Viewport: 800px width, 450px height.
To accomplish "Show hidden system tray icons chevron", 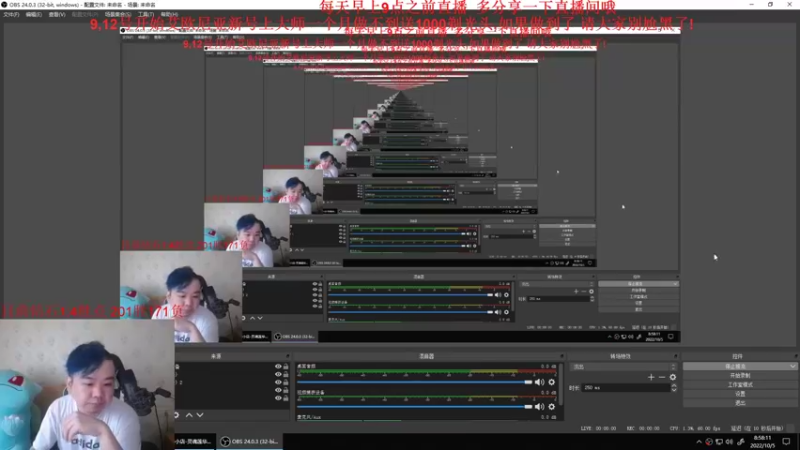I will click(699, 442).
